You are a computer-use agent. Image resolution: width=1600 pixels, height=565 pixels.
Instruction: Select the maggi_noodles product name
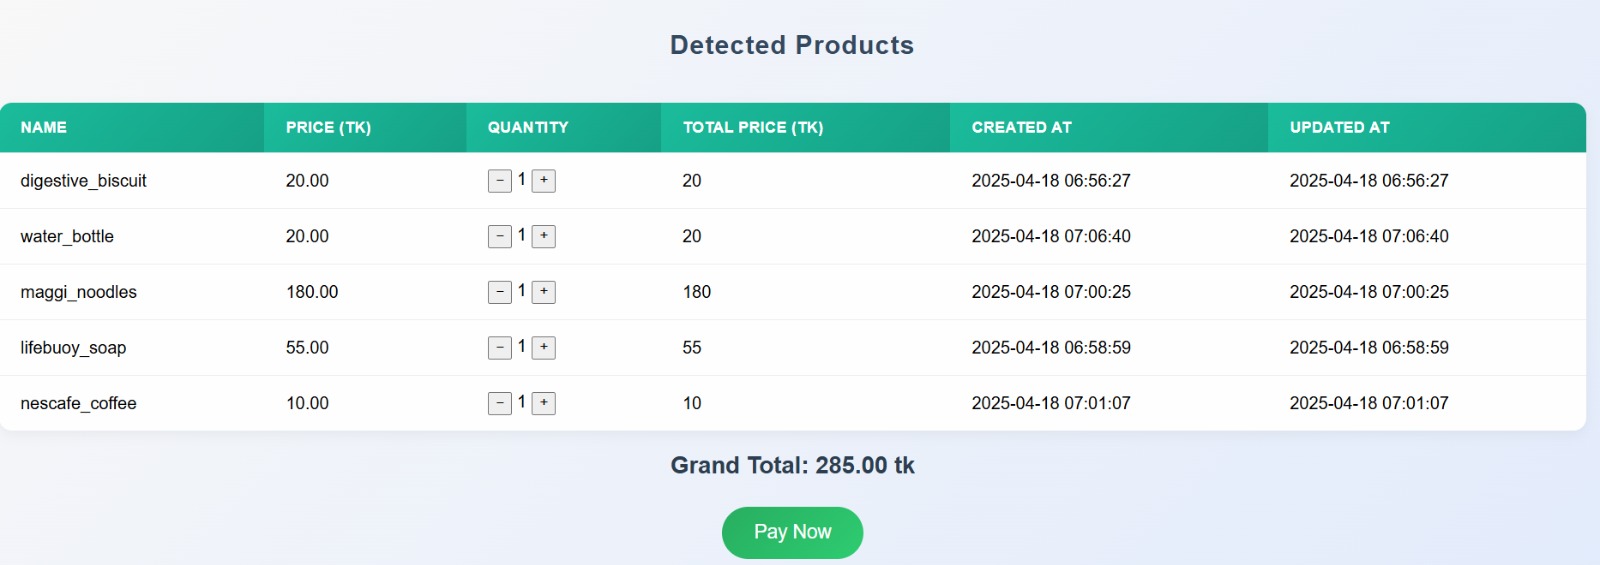79,292
